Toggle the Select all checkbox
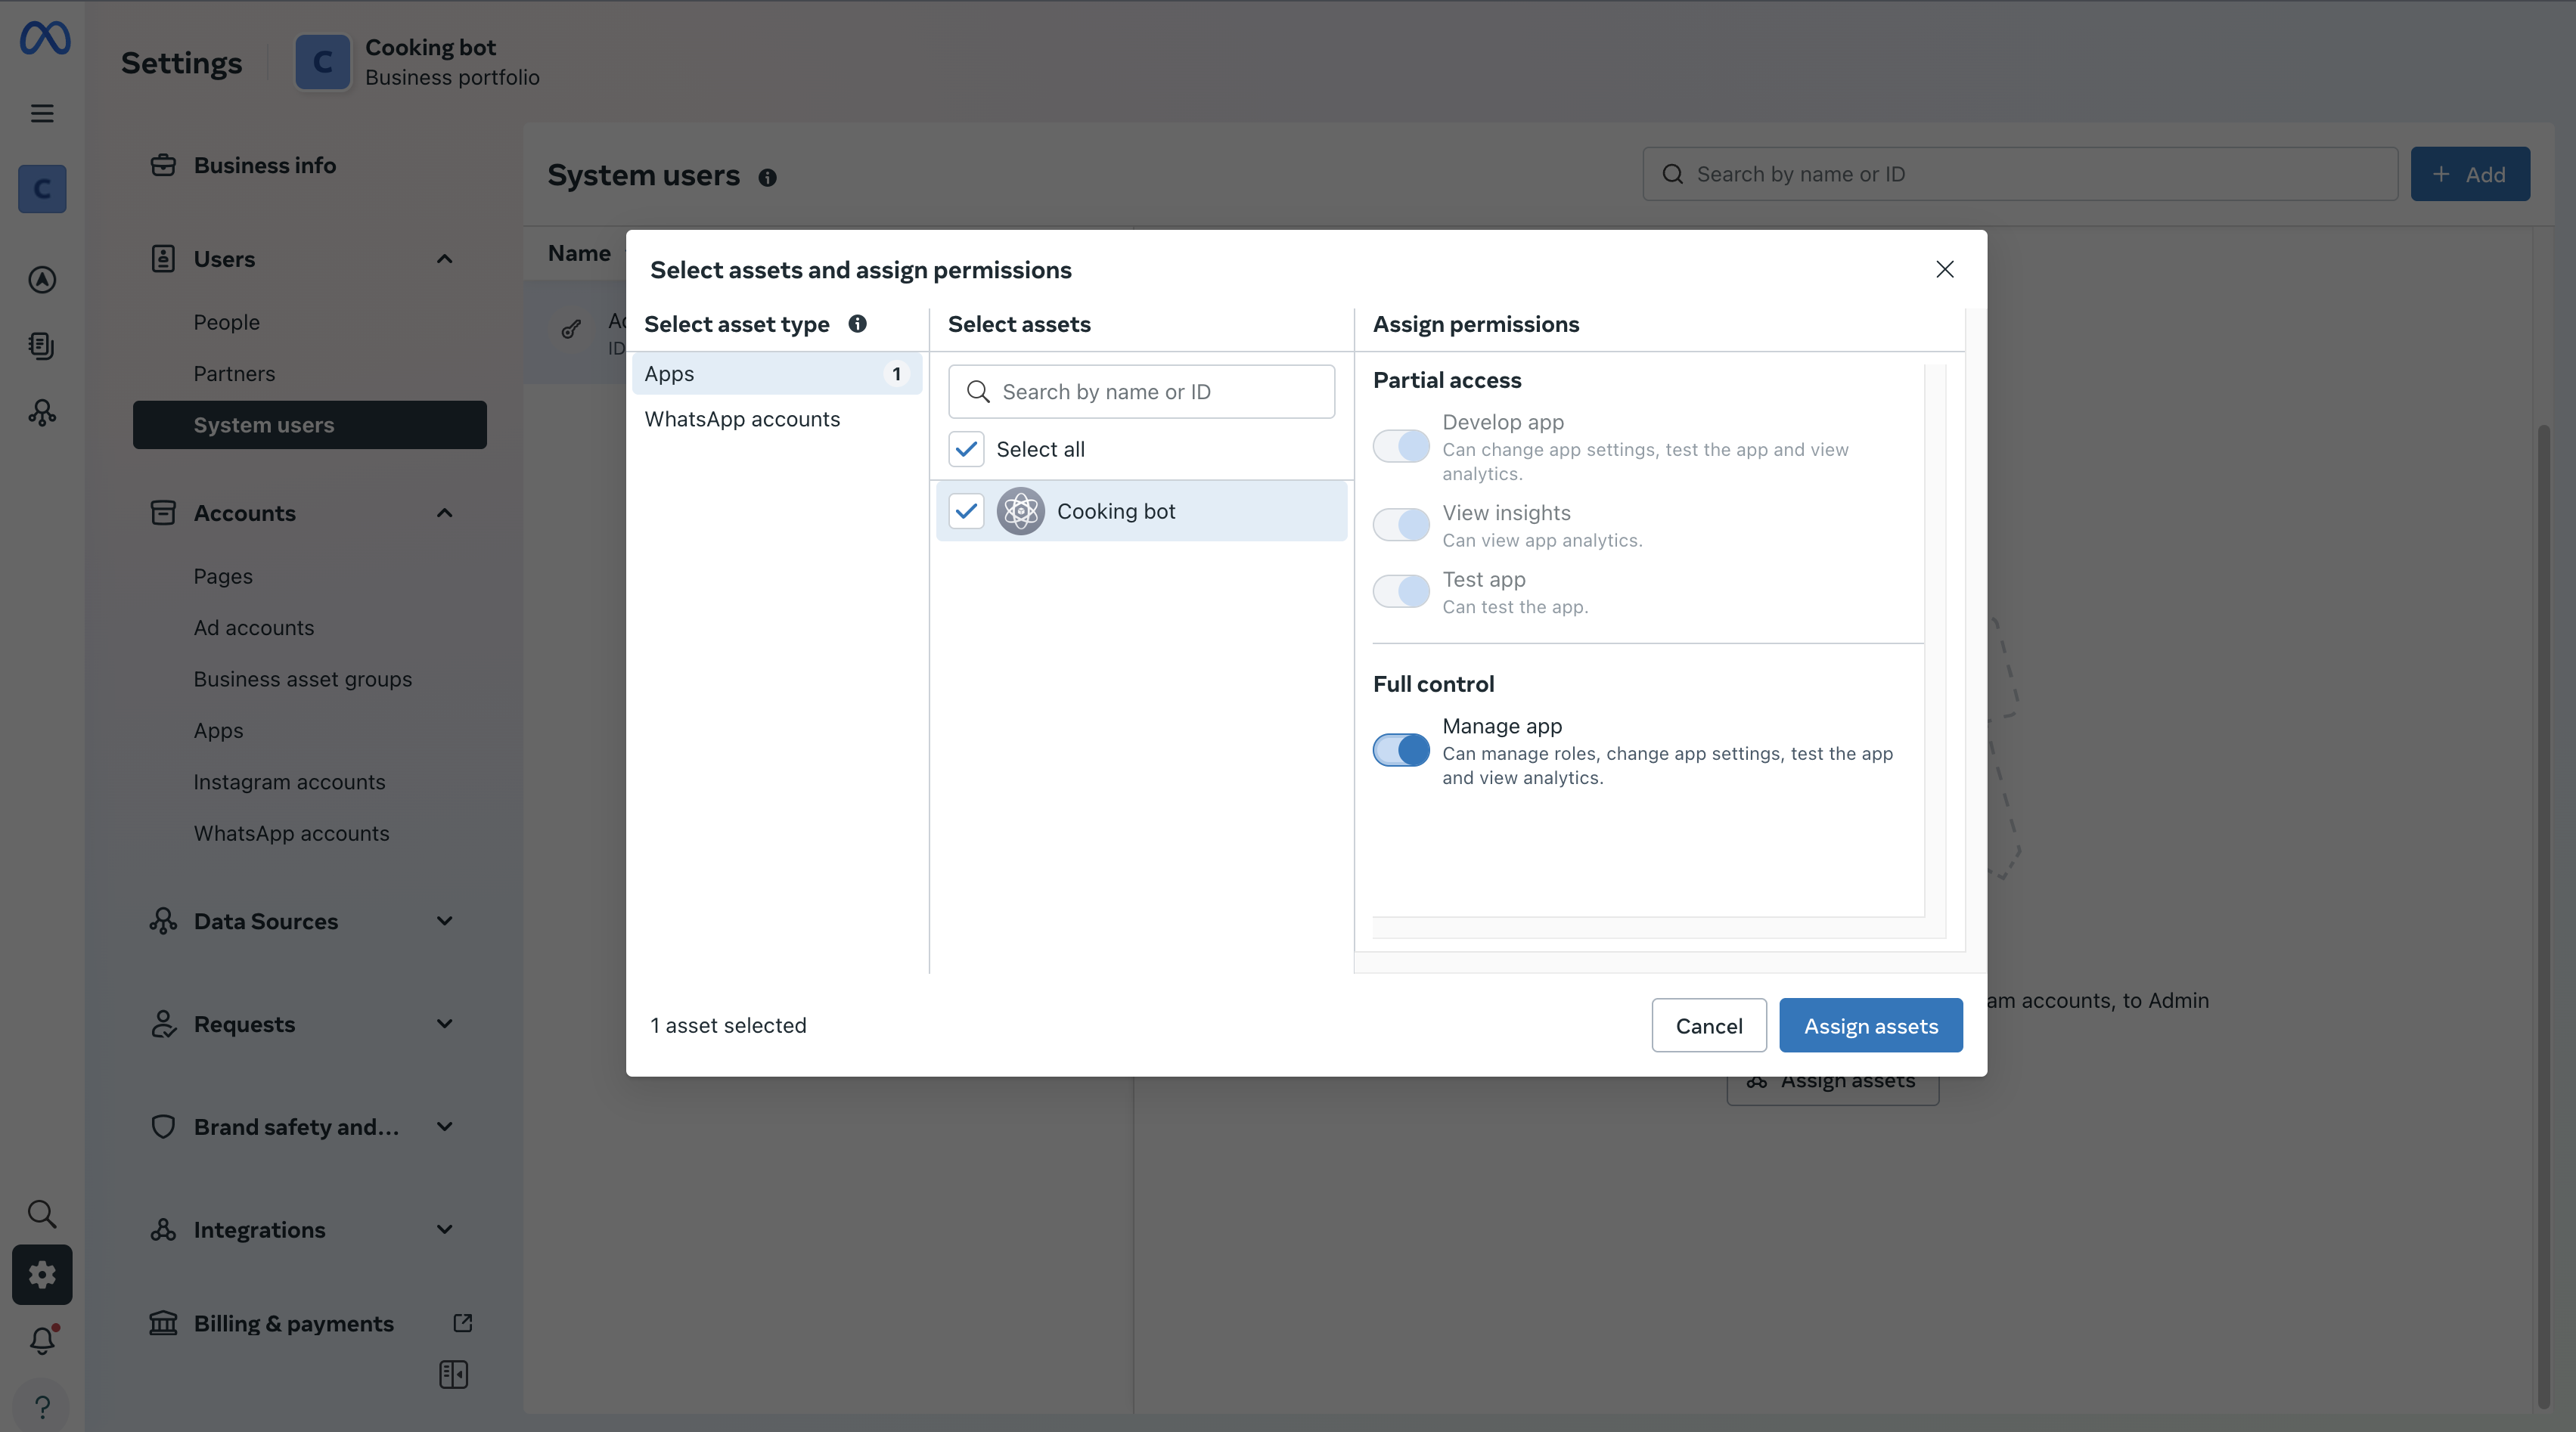The width and height of the screenshot is (2576, 1432). click(966, 449)
